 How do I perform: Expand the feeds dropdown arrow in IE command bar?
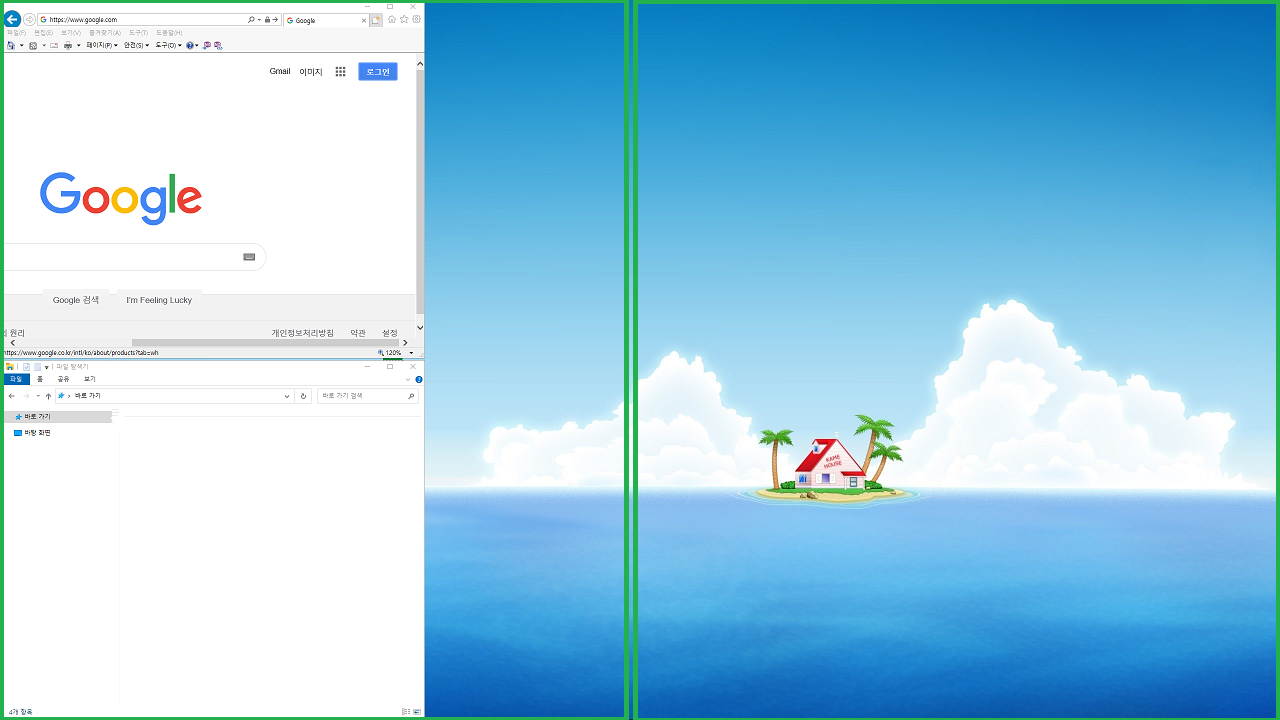[x=44, y=45]
